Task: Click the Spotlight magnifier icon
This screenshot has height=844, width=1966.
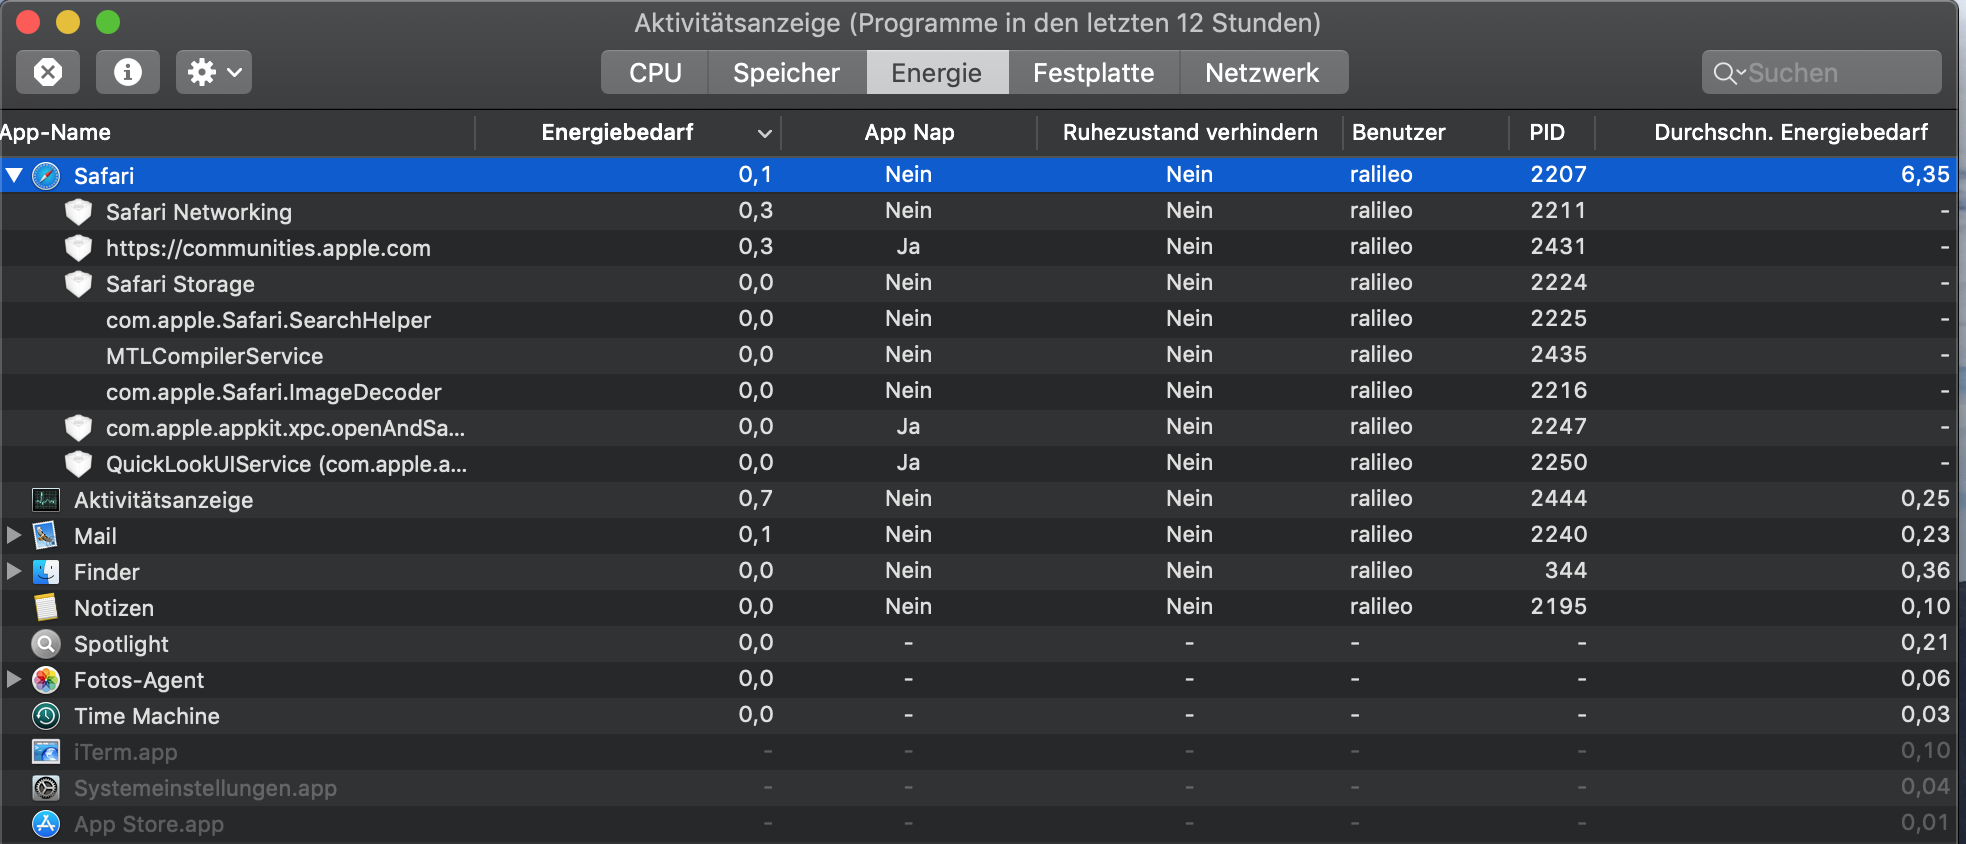Action: pyautogui.click(x=46, y=644)
